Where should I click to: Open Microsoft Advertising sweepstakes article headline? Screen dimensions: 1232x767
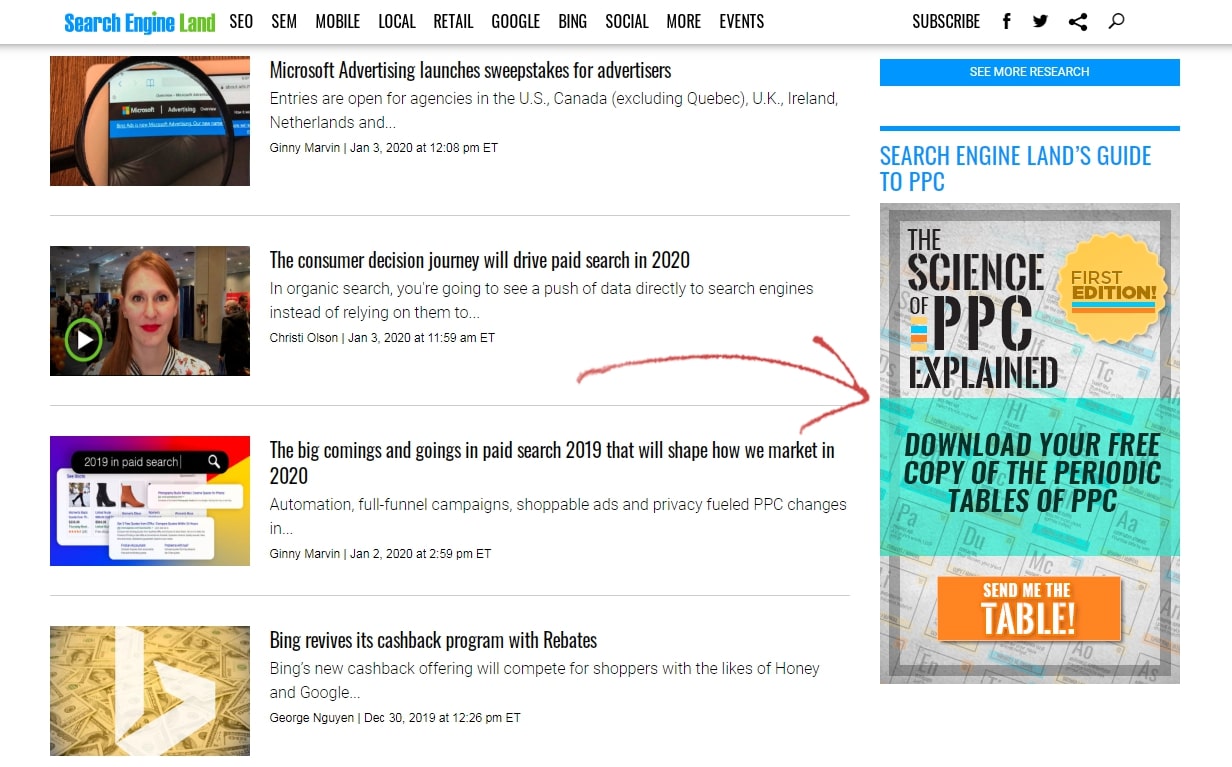tap(470, 70)
